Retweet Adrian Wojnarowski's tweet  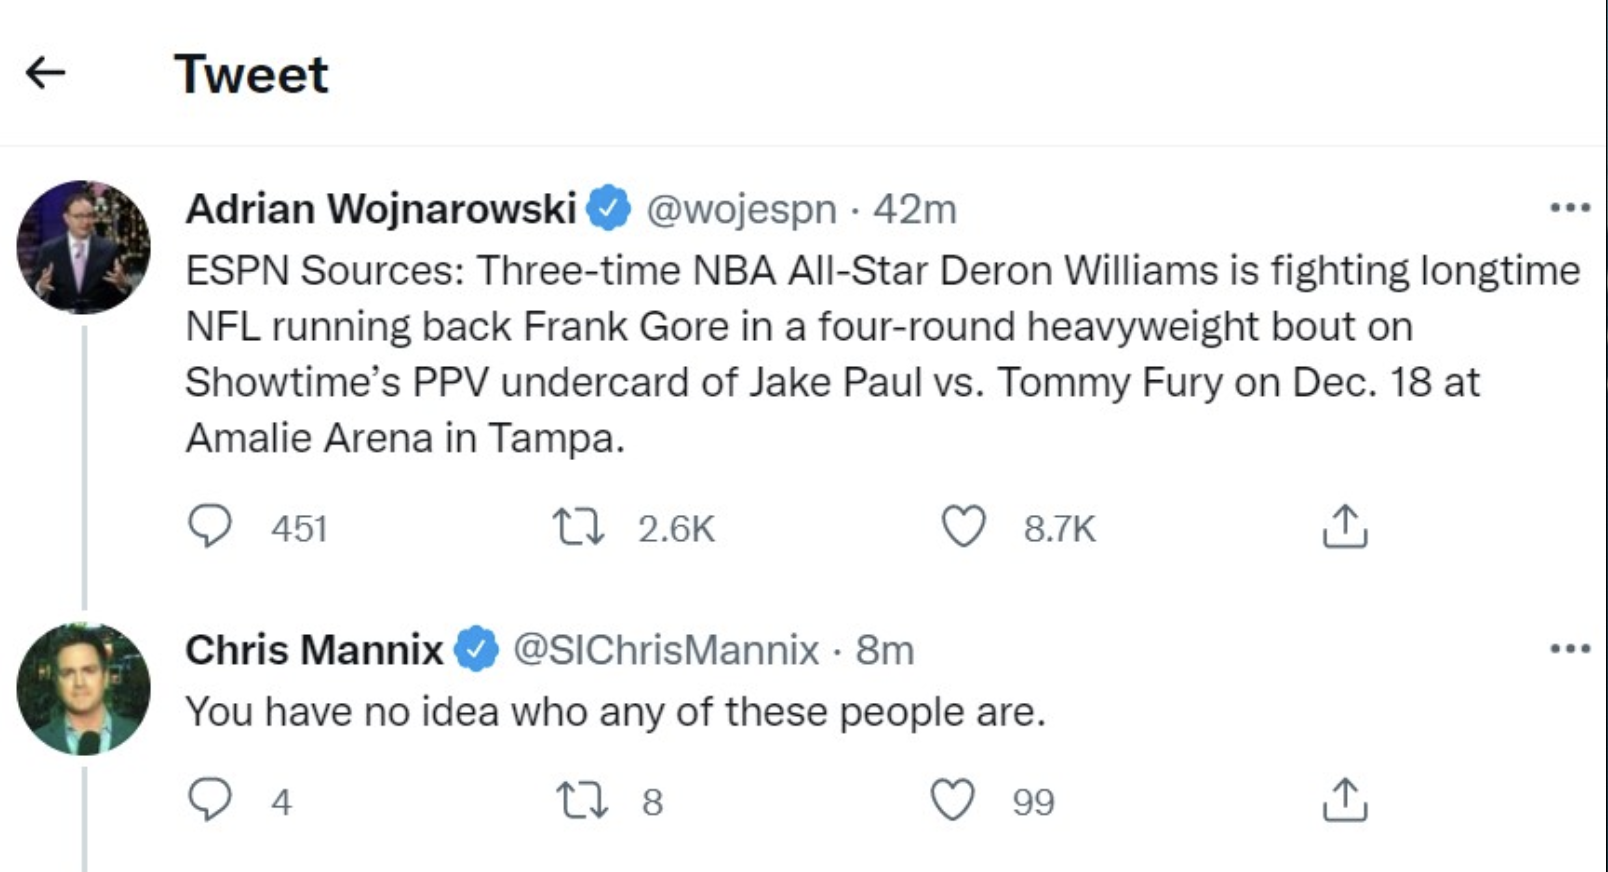pyautogui.click(x=580, y=526)
